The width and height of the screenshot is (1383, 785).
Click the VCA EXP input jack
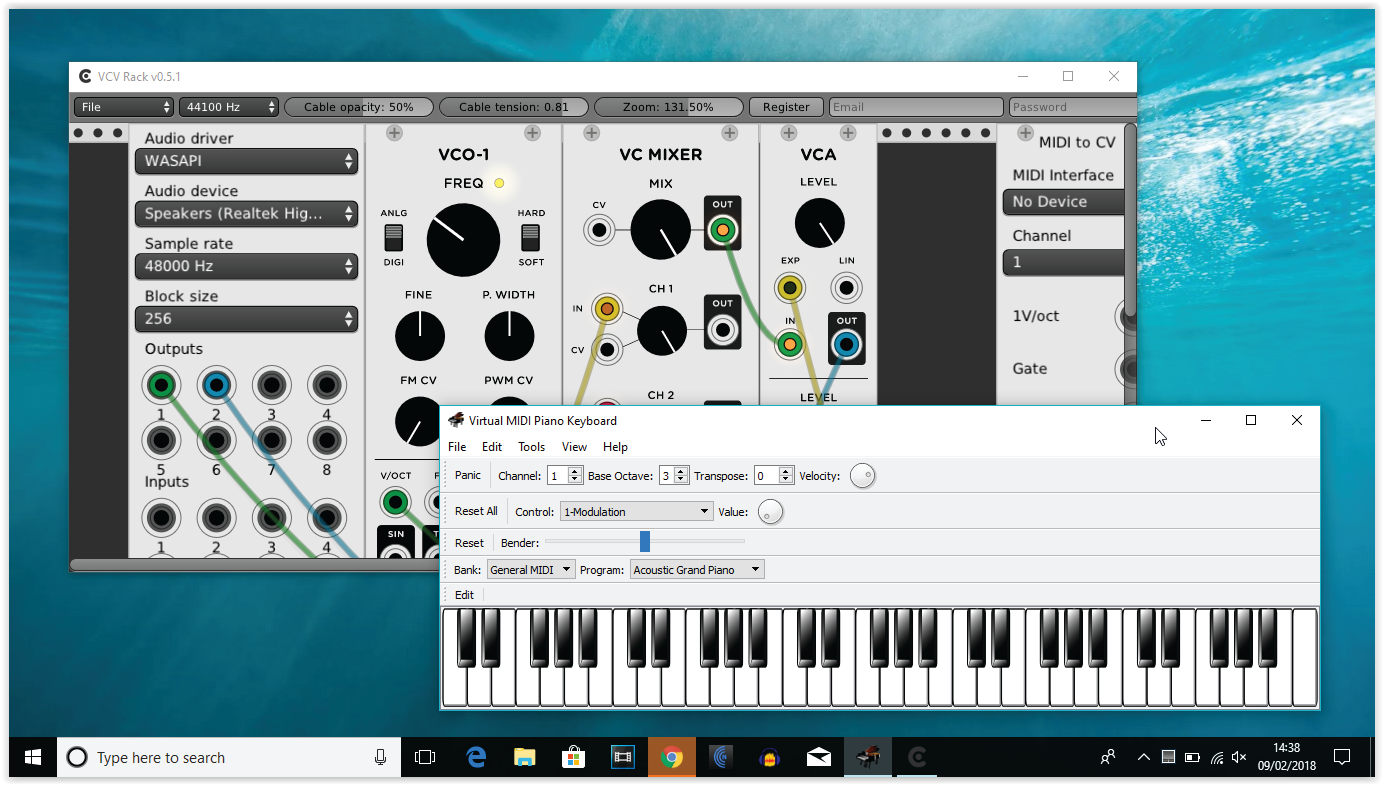[790, 289]
